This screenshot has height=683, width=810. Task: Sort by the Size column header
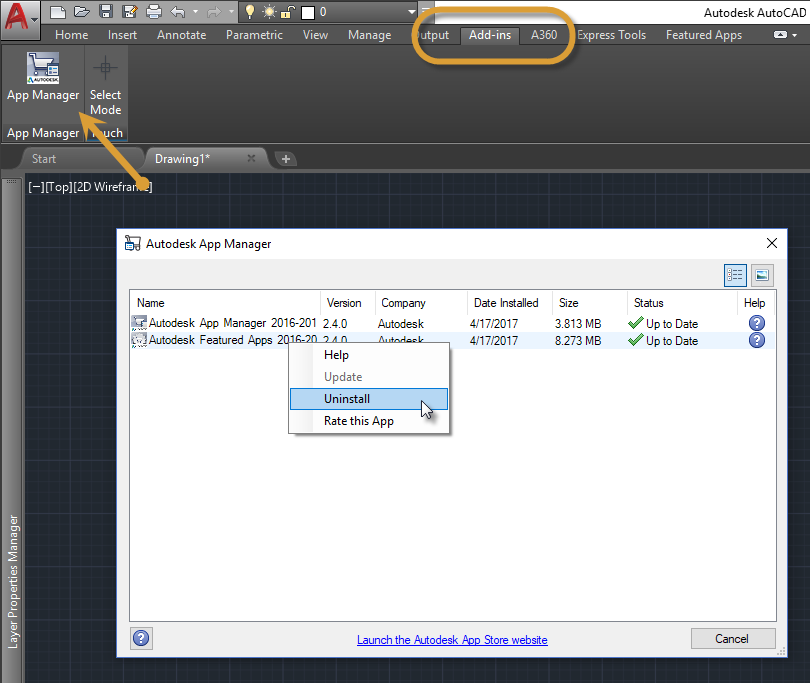[589, 303]
